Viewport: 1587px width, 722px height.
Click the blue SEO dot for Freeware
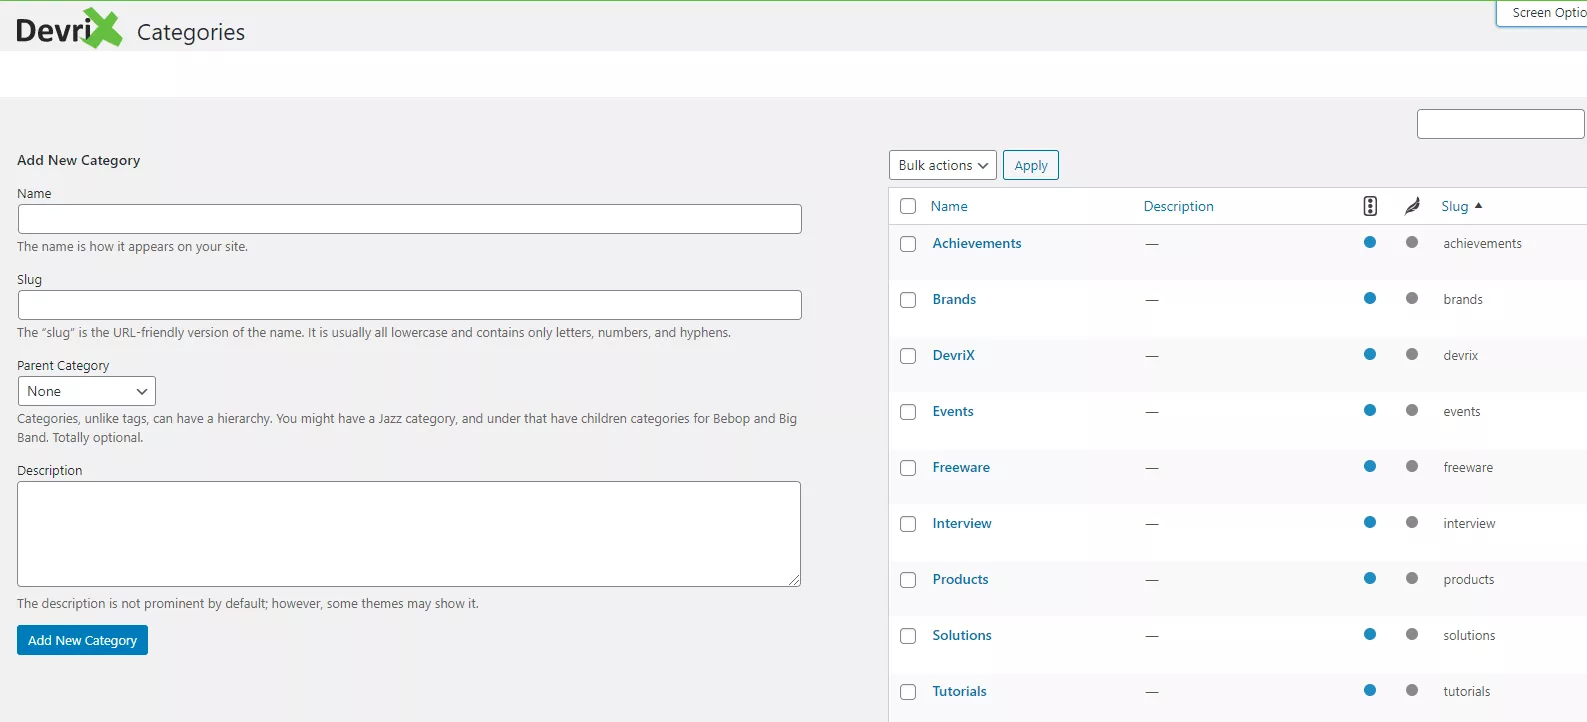1370,466
